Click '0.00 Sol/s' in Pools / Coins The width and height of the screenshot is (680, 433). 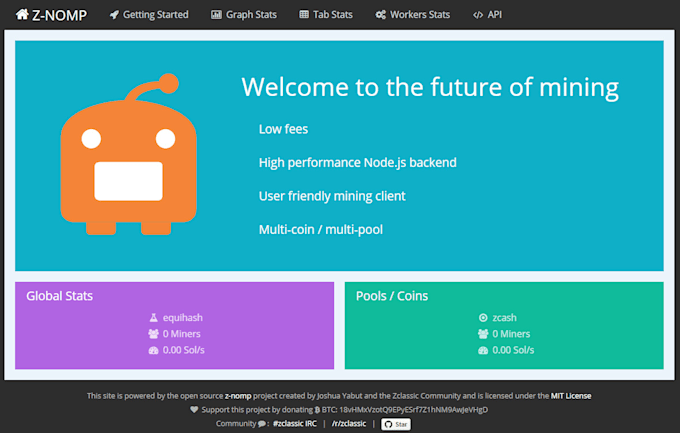513,350
